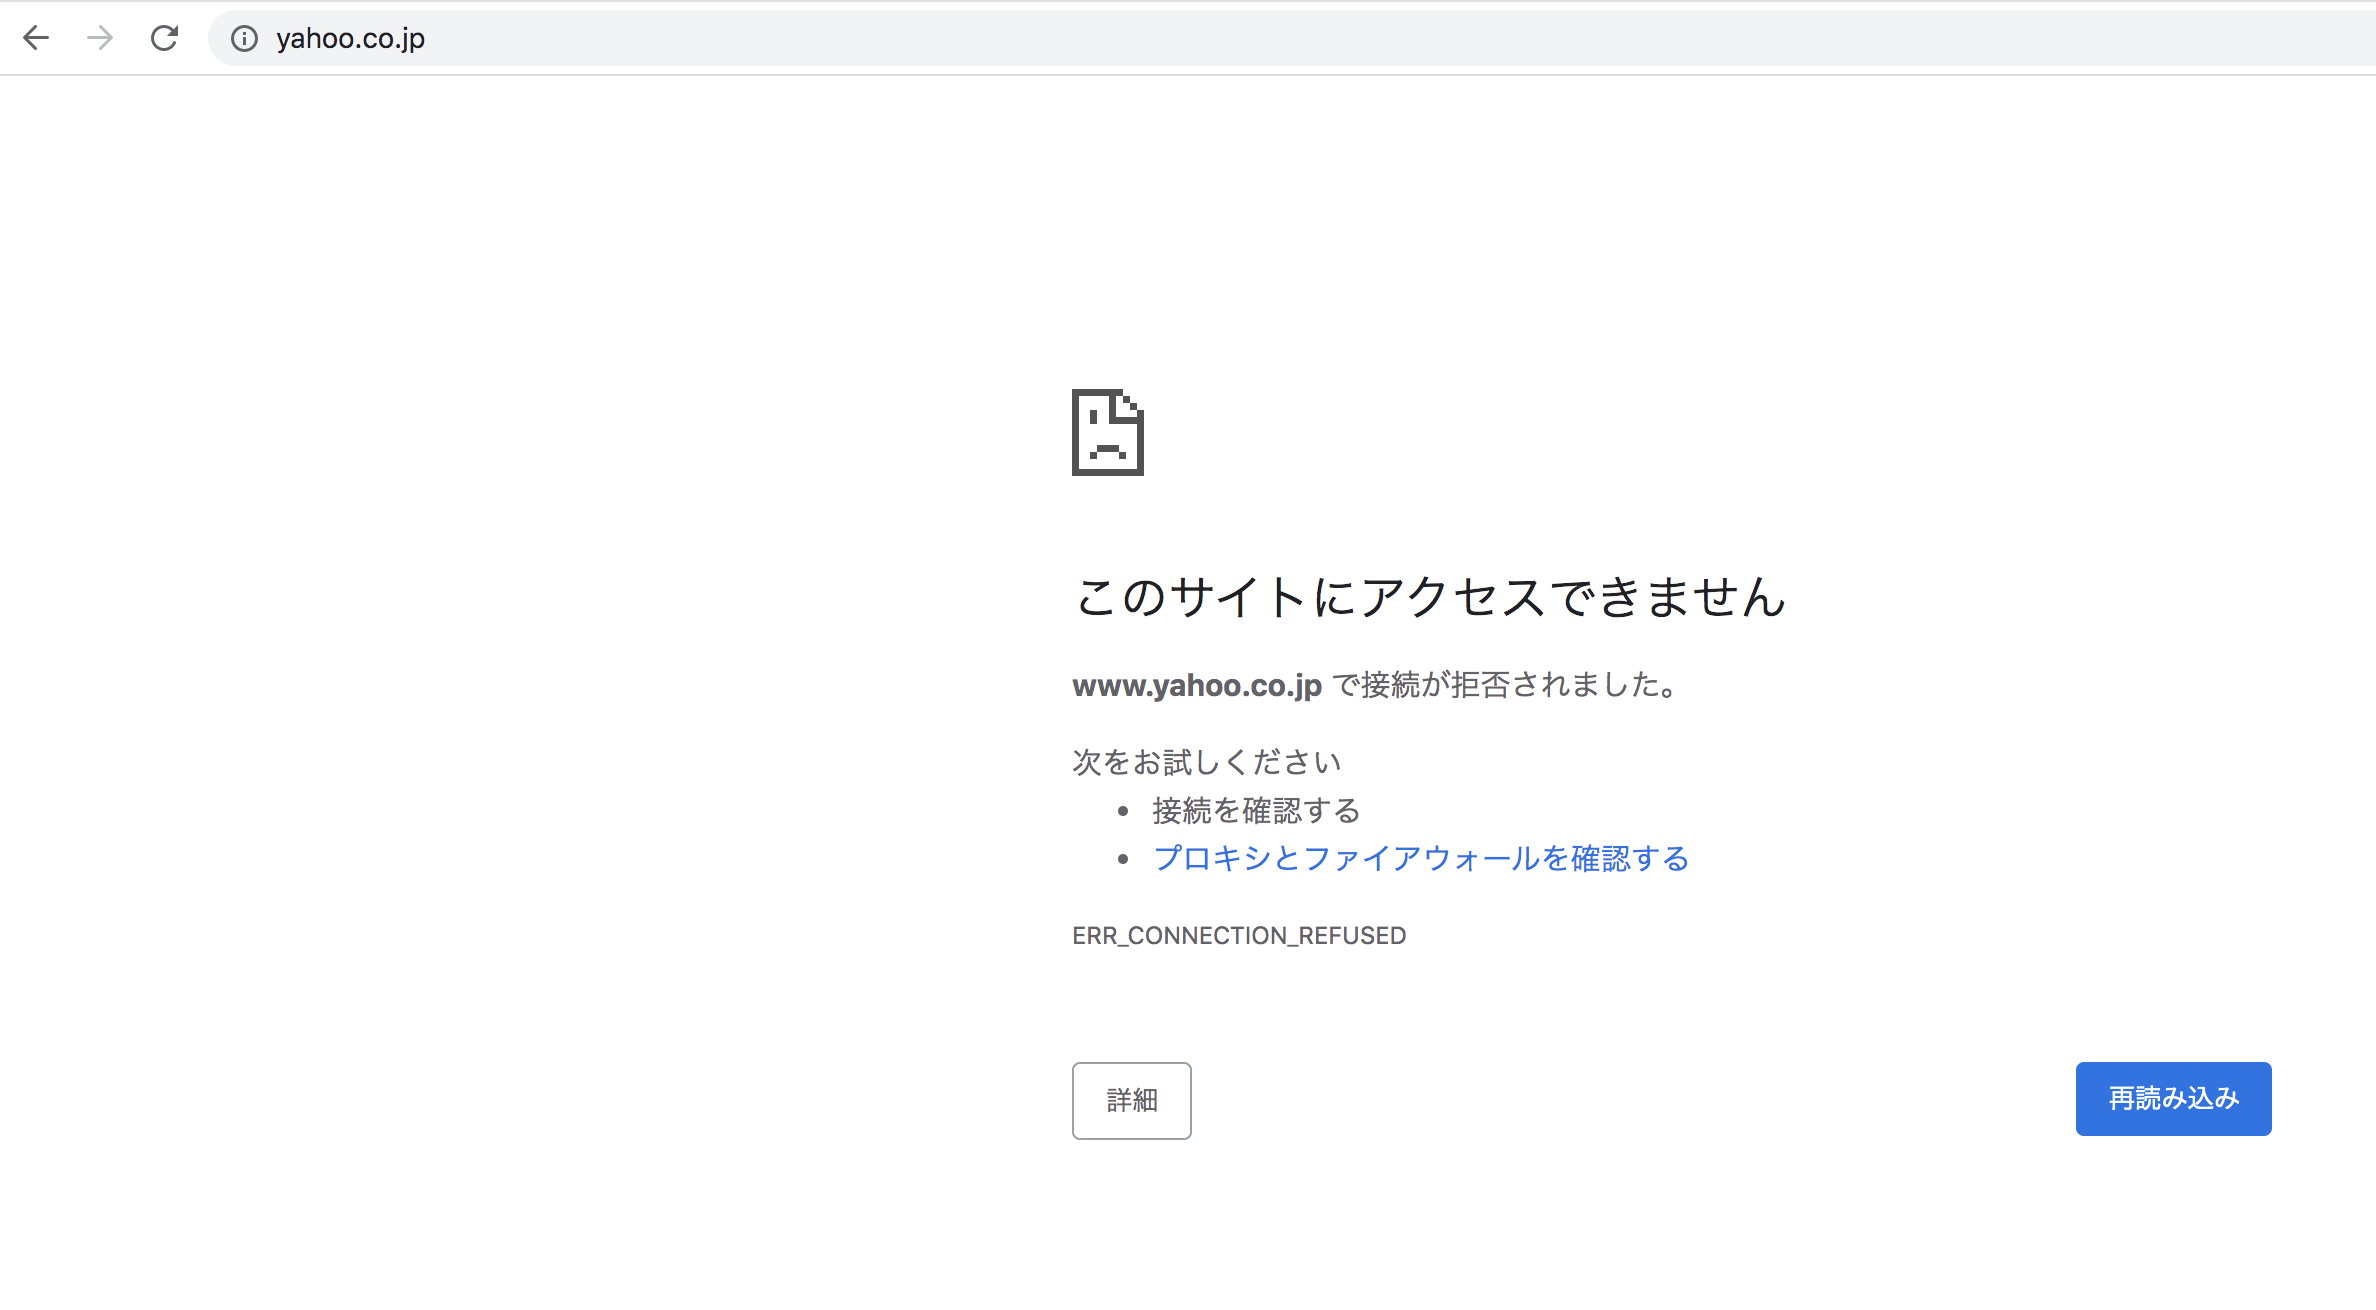Click bullet point before 接続を確認する

click(1123, 811)
